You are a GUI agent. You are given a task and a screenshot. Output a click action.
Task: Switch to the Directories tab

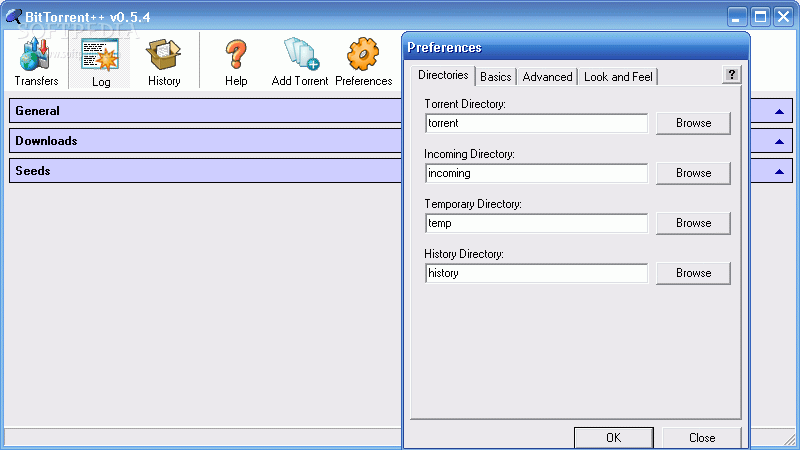click(443, 76)
